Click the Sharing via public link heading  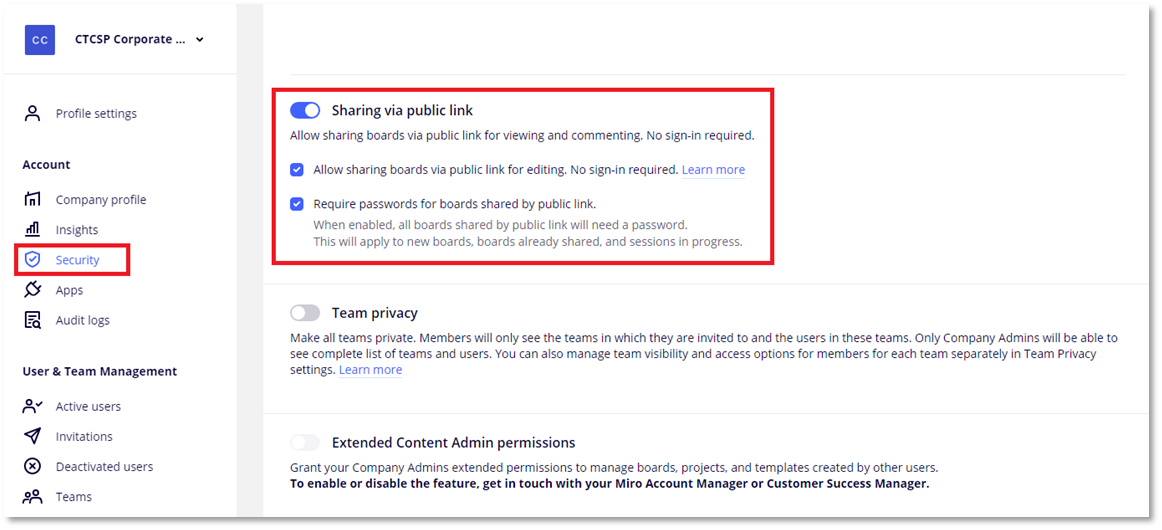click(x=402, y=110)
